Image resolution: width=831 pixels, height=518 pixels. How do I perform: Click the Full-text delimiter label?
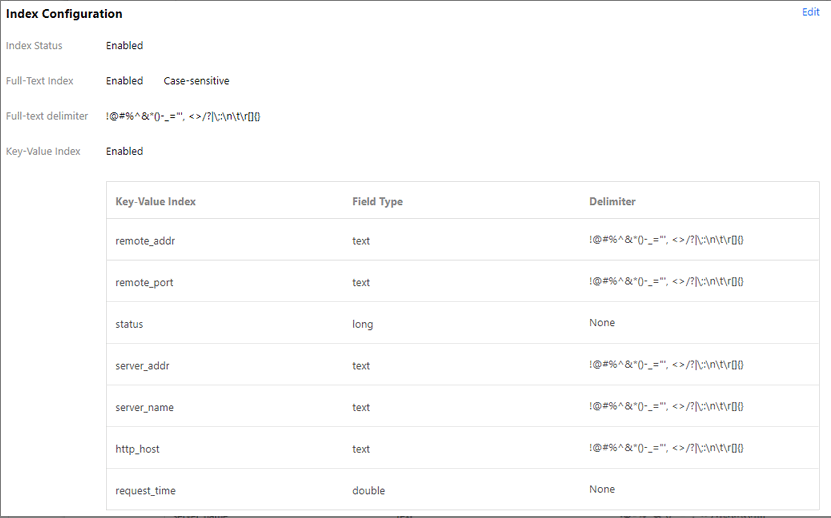(47, 116)
